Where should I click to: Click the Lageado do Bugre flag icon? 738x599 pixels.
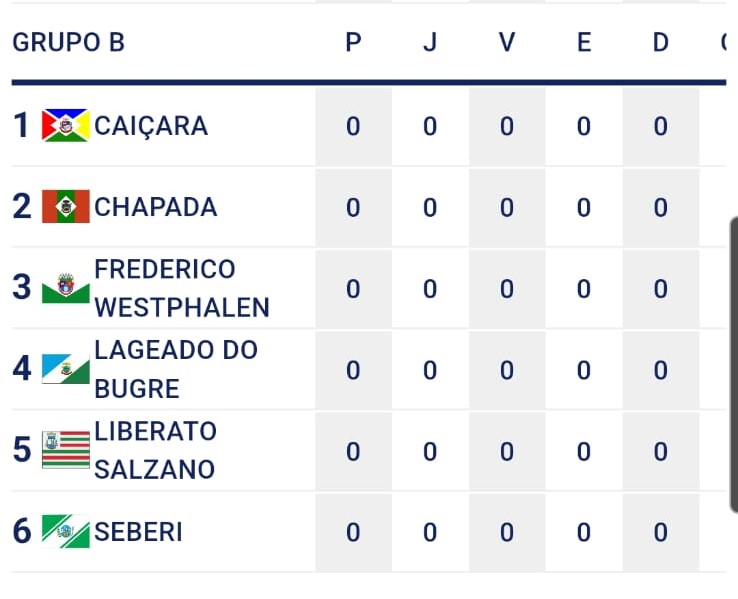point(66,370)
